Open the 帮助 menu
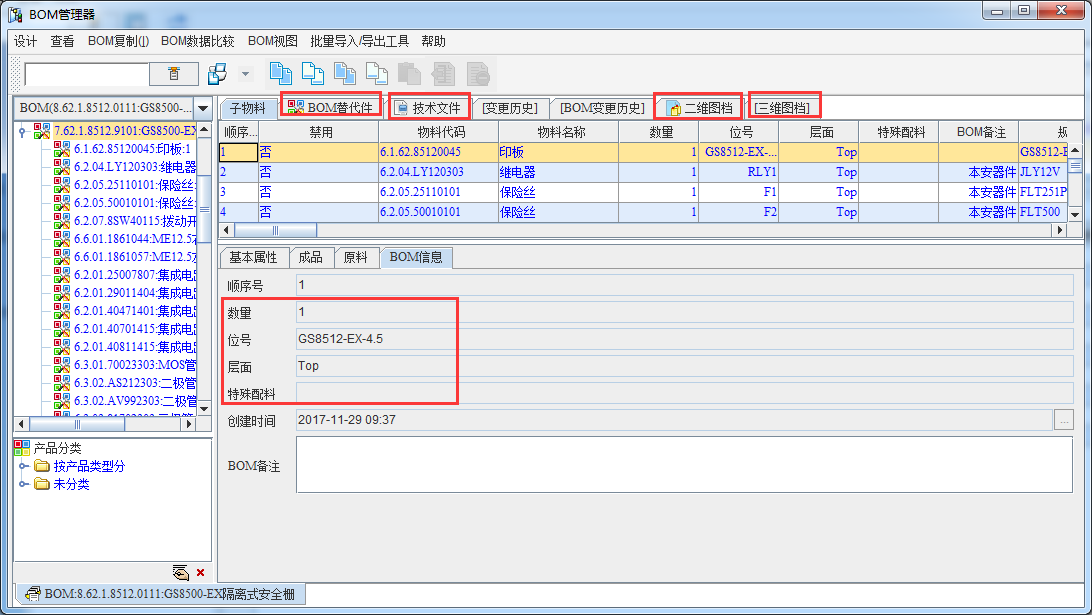The image size is (1092, 615). [433, 41]
